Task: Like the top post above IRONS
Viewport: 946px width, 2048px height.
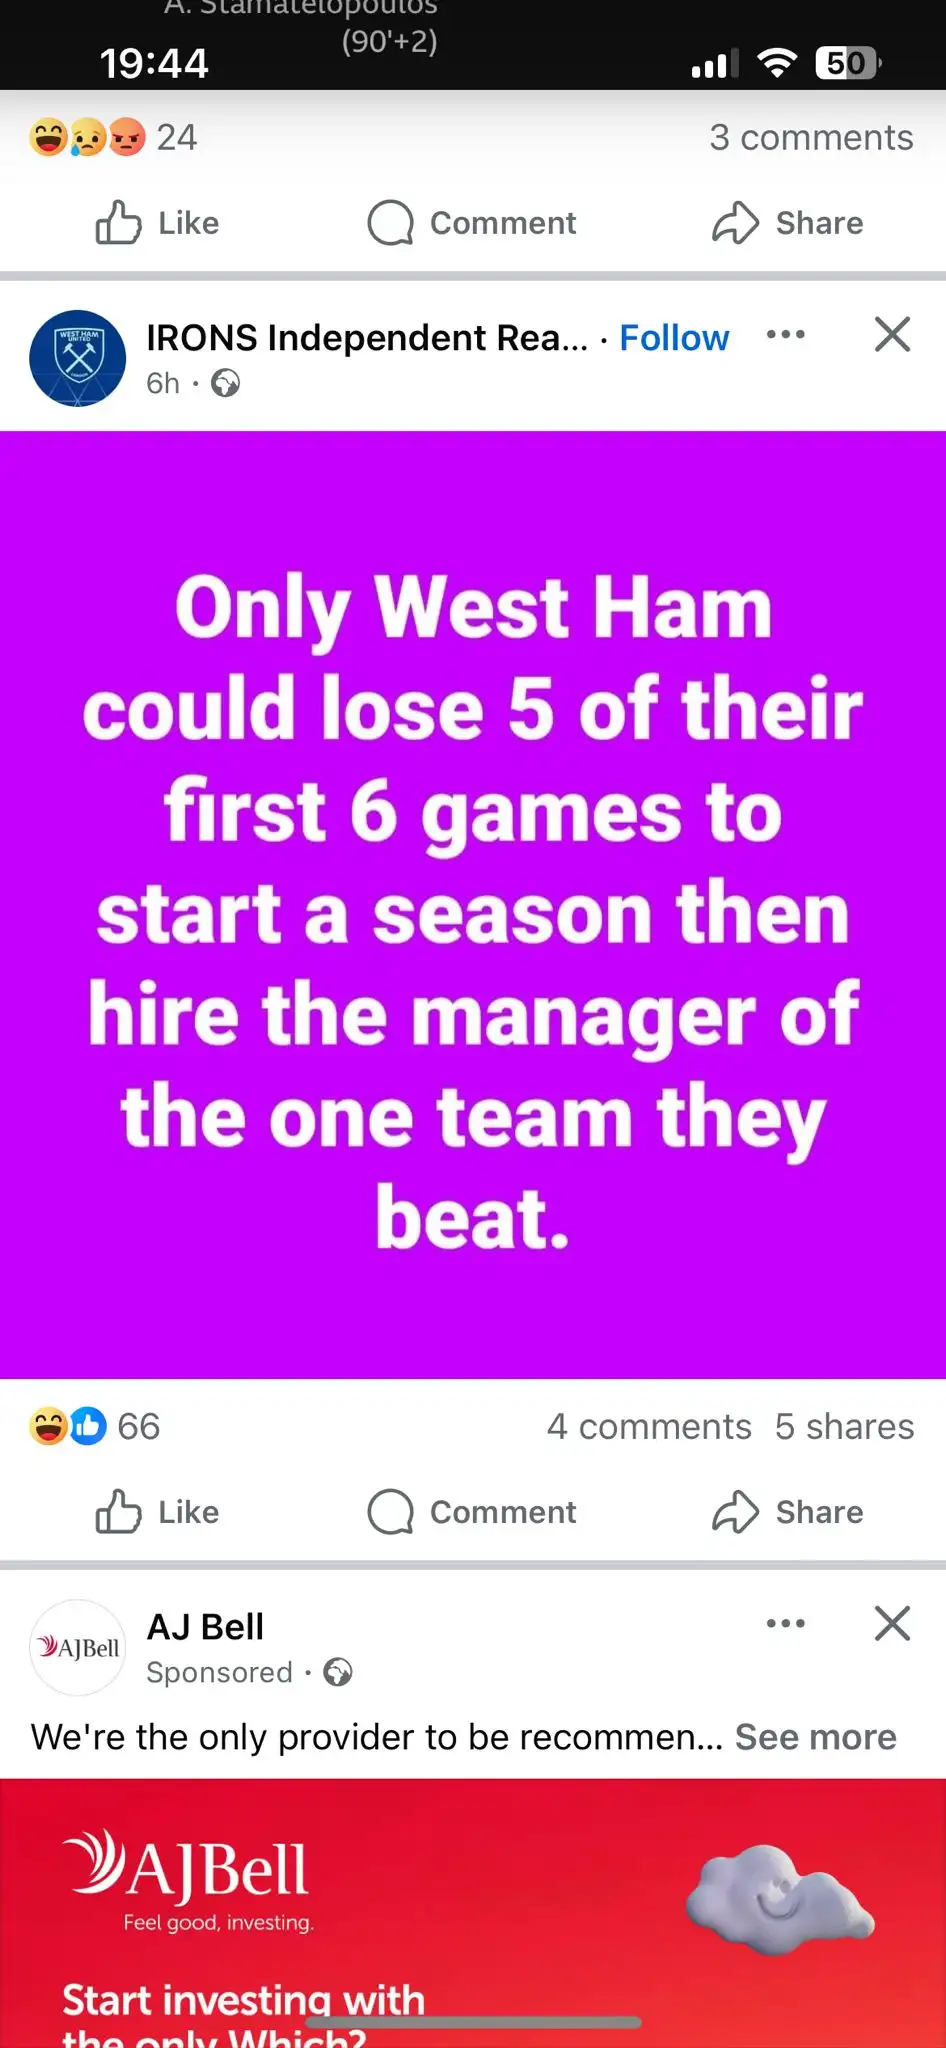Action: (157, 222)
